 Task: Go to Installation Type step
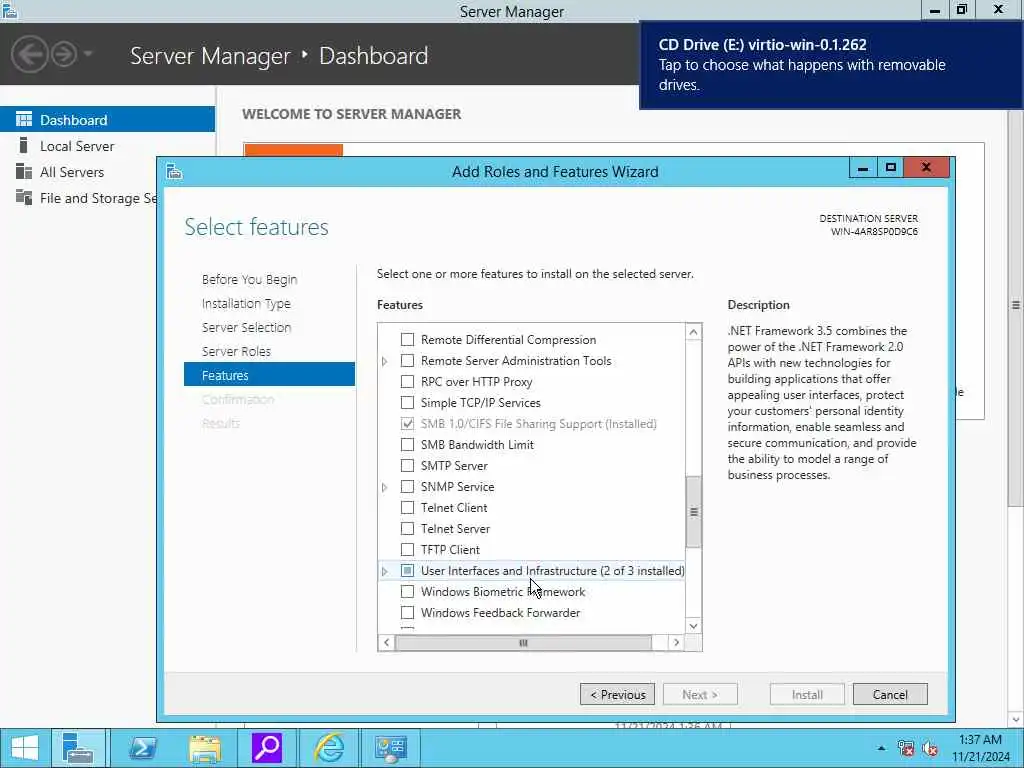pyautogui.click(x=246, y=304)
